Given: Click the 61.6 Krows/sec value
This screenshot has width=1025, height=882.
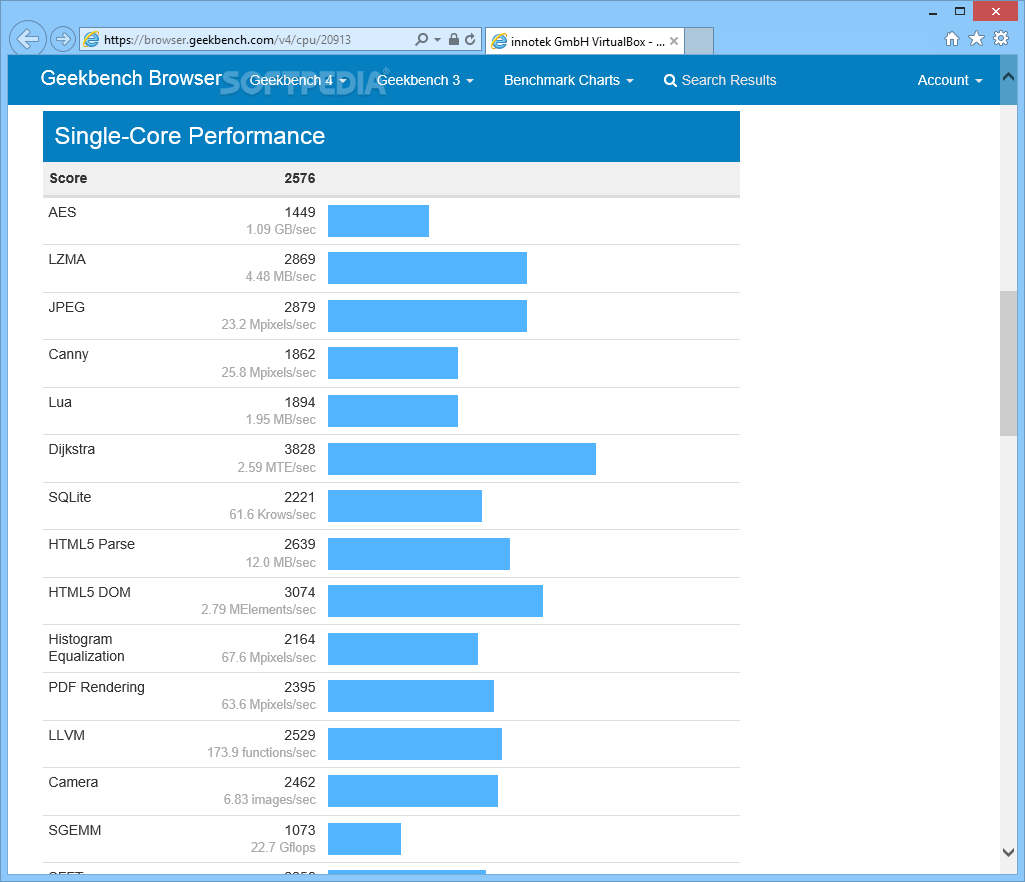Looking at the screenshot, I should click(273, 515).
